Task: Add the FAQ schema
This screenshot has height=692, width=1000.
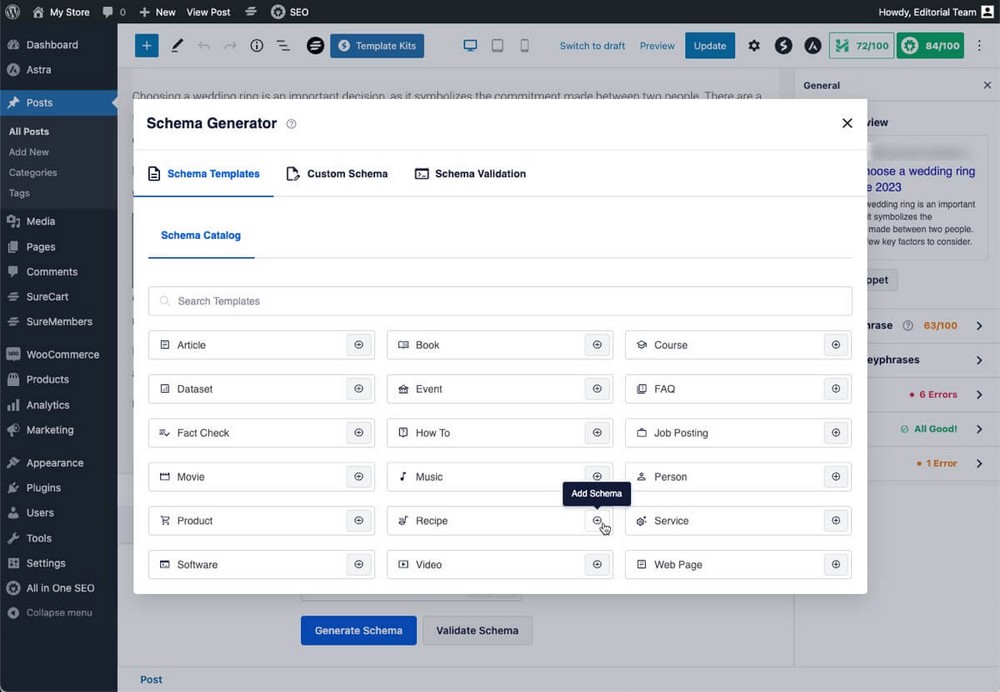Action: pos(835,389)
